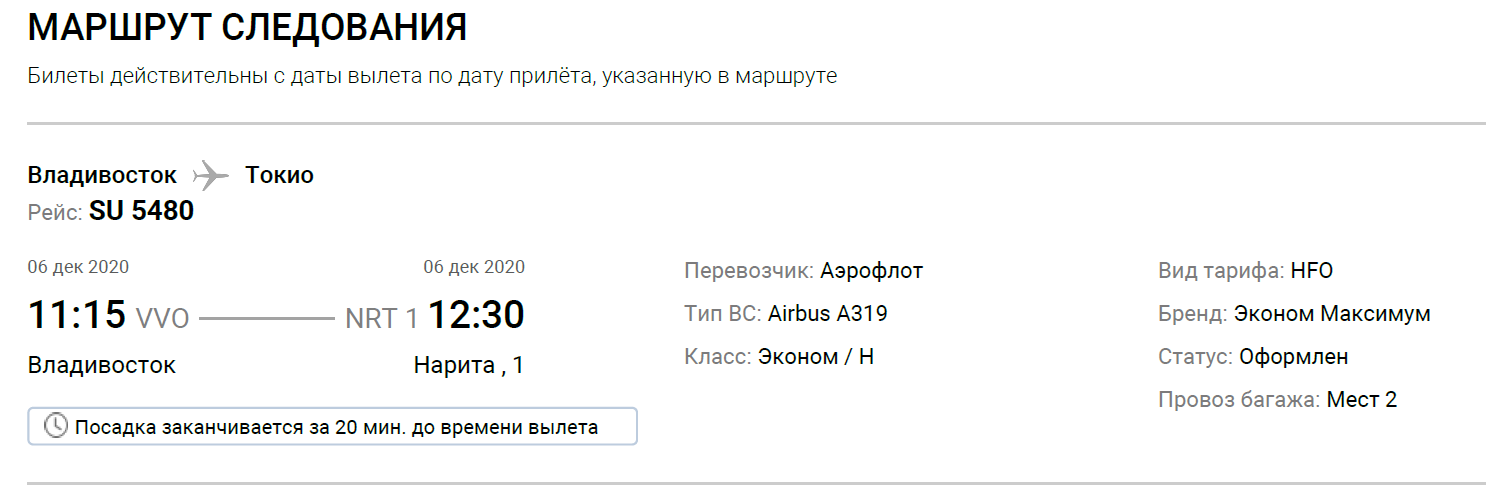
Task: Click the МАРШРУТ СЛЕДОВАНИЯ heading
Action: click(x=247, y=28)
